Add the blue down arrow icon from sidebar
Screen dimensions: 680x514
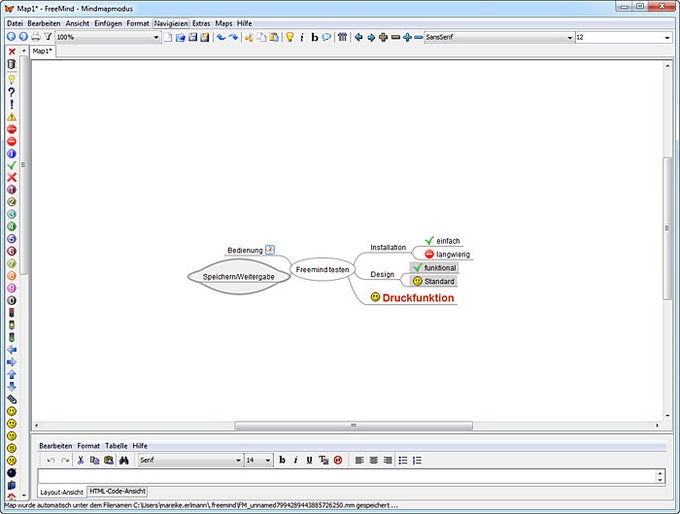pyautogui.click(x=12, y=386)
